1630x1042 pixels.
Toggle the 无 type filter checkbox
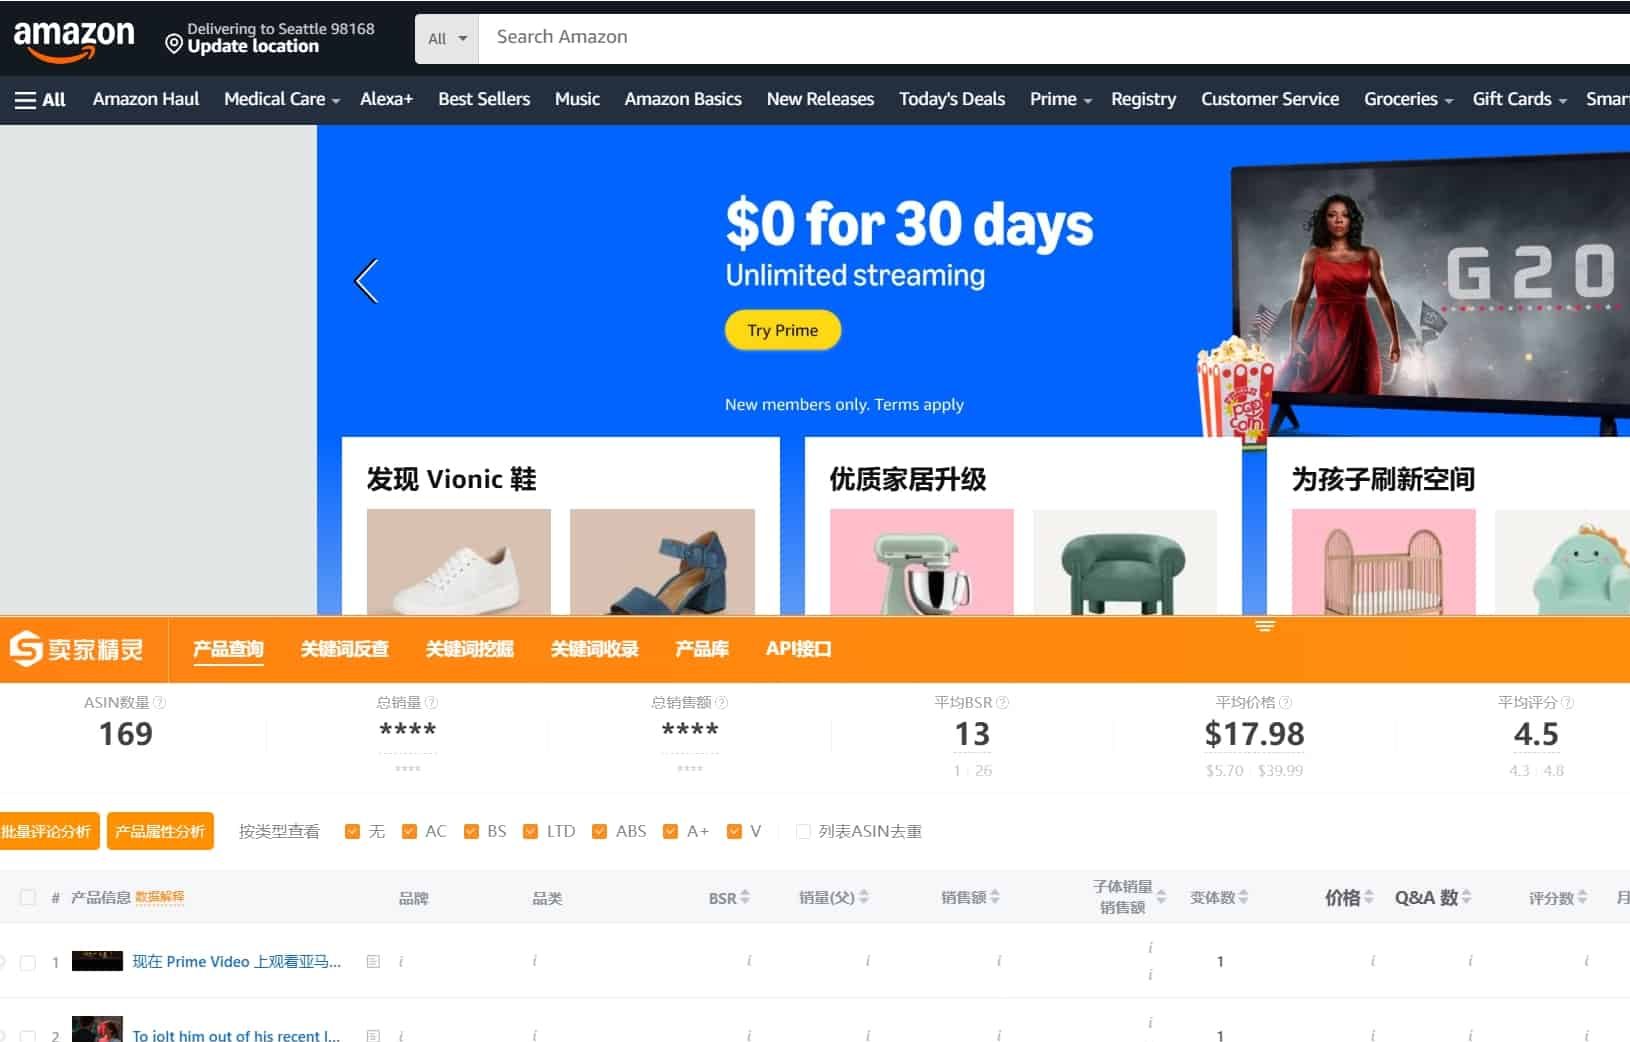352,832
